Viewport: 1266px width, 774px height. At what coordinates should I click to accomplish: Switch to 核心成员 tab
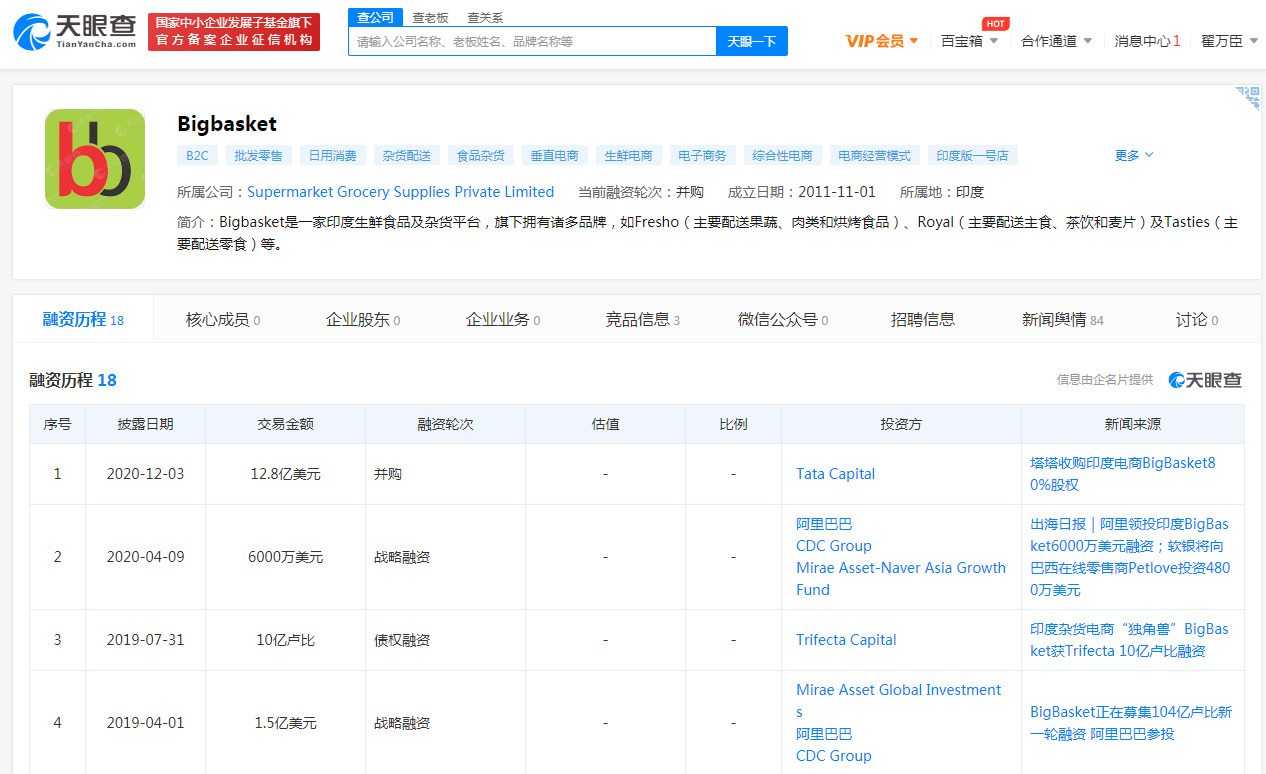pos(223,320)
